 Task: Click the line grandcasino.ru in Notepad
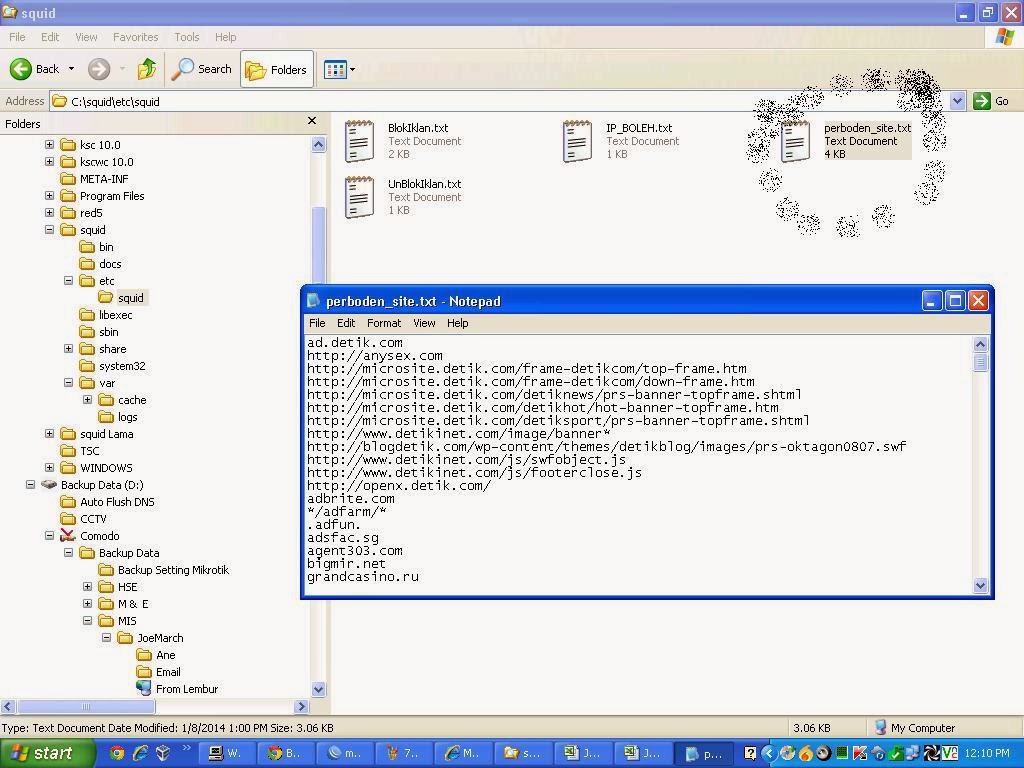tap(362, 577)
